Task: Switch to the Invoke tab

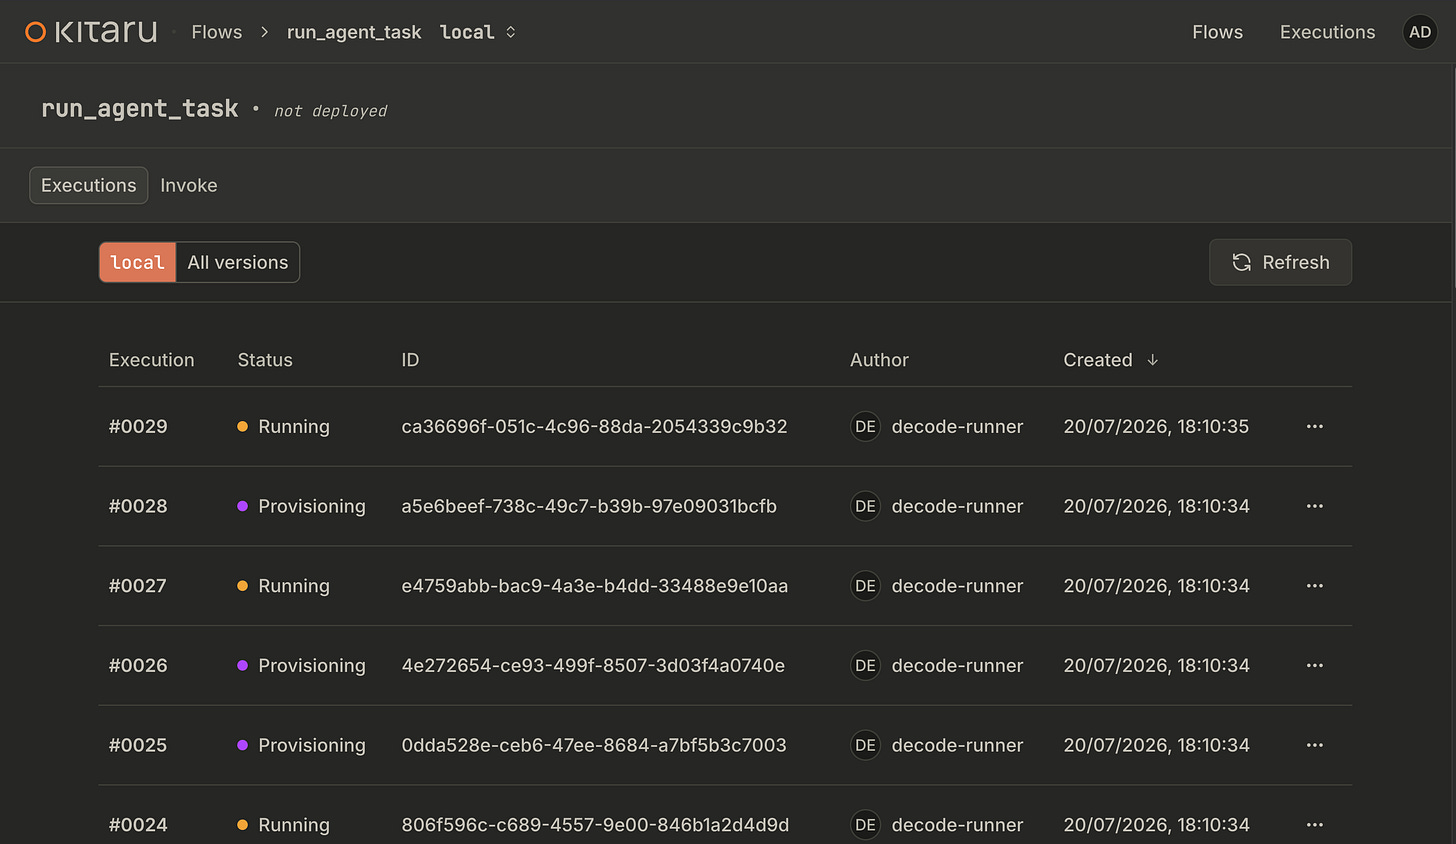Action: point(189,185)
